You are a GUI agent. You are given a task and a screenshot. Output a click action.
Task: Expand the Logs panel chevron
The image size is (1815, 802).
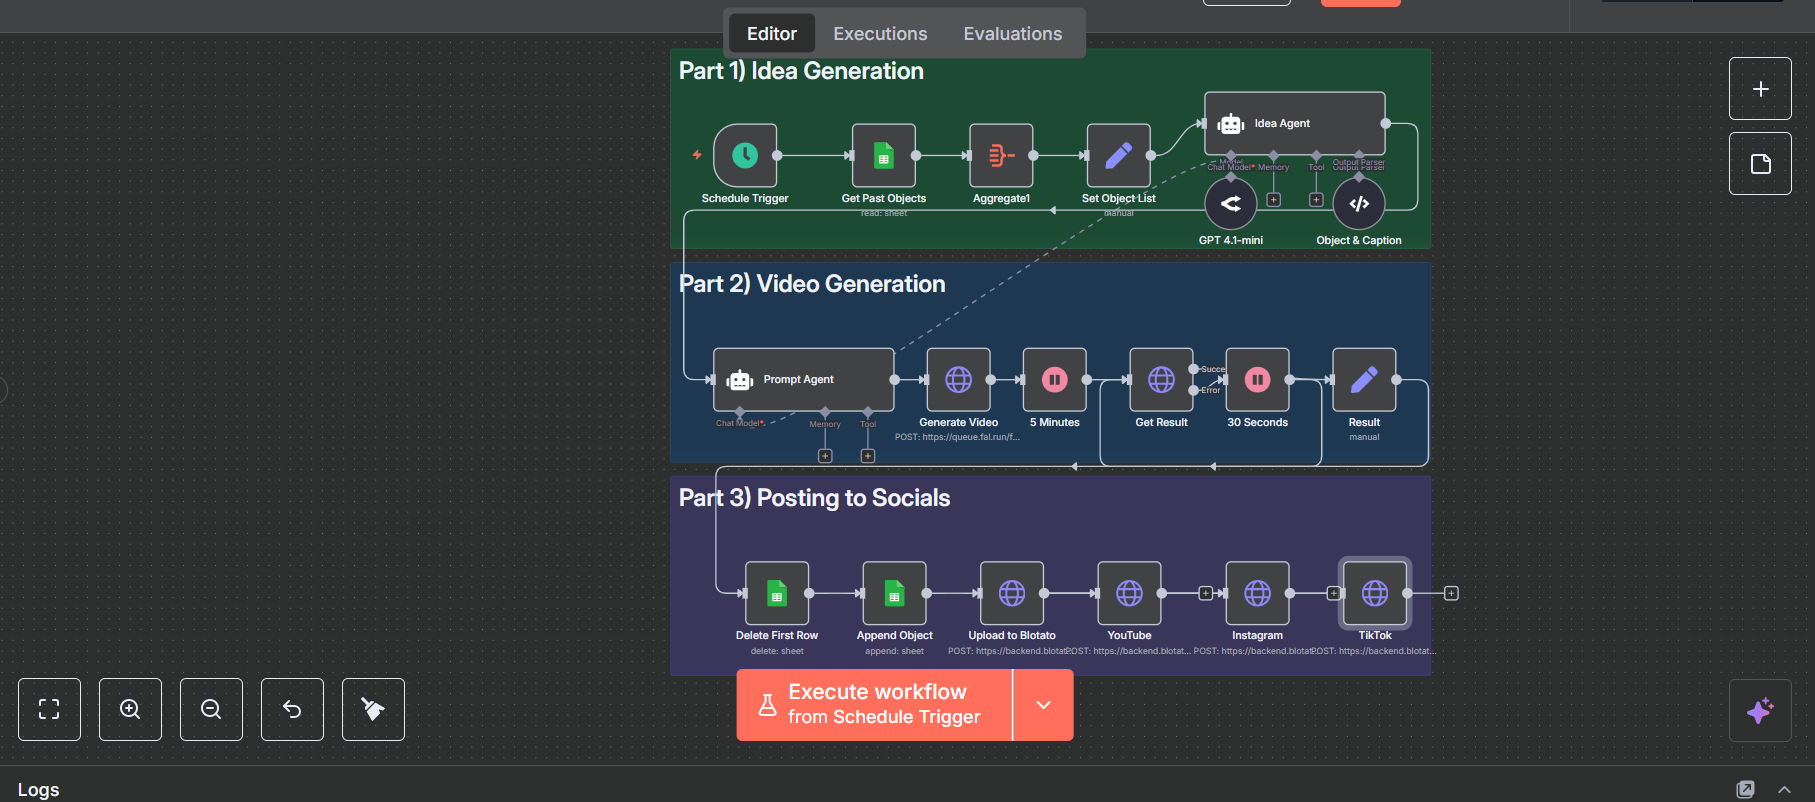[1784, 789]
